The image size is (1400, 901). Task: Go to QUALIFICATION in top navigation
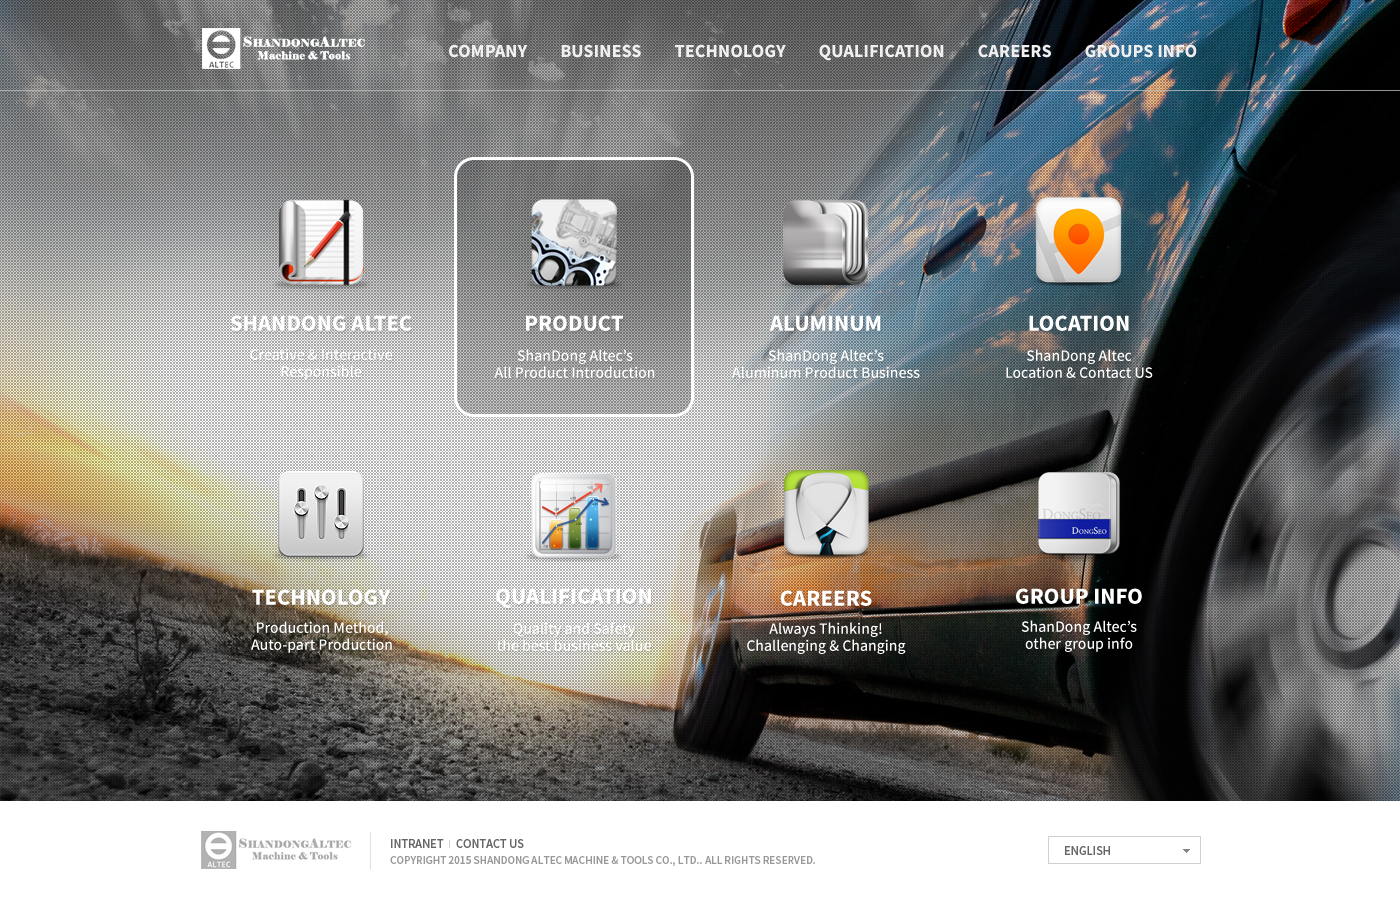point(881,51)
